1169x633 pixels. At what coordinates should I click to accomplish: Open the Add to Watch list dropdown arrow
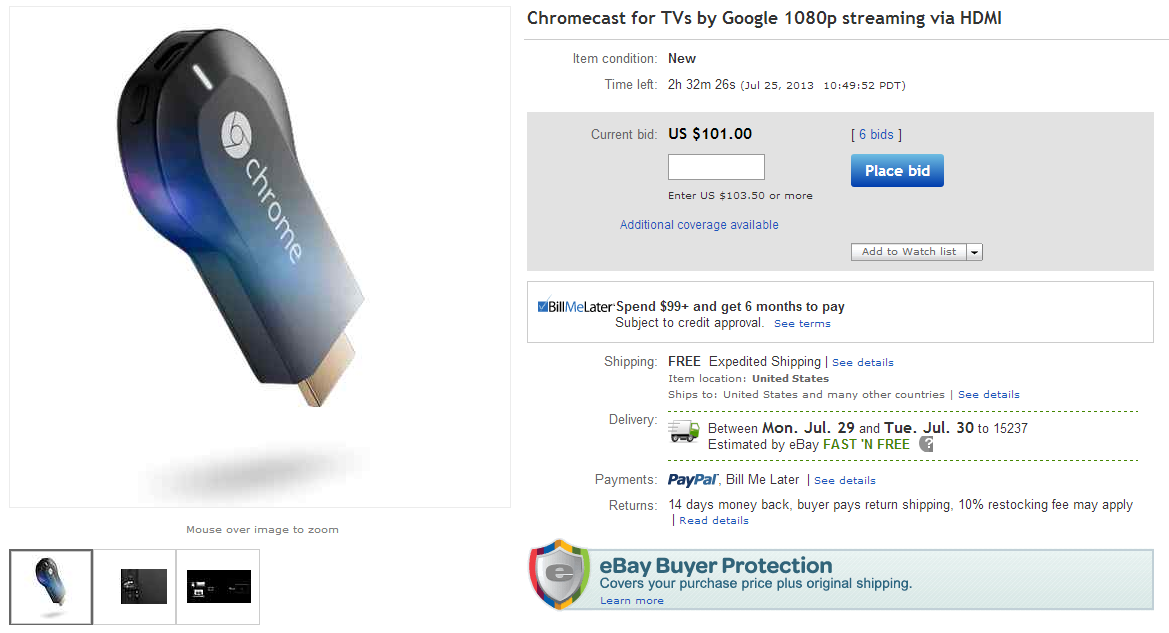(975, 251)
